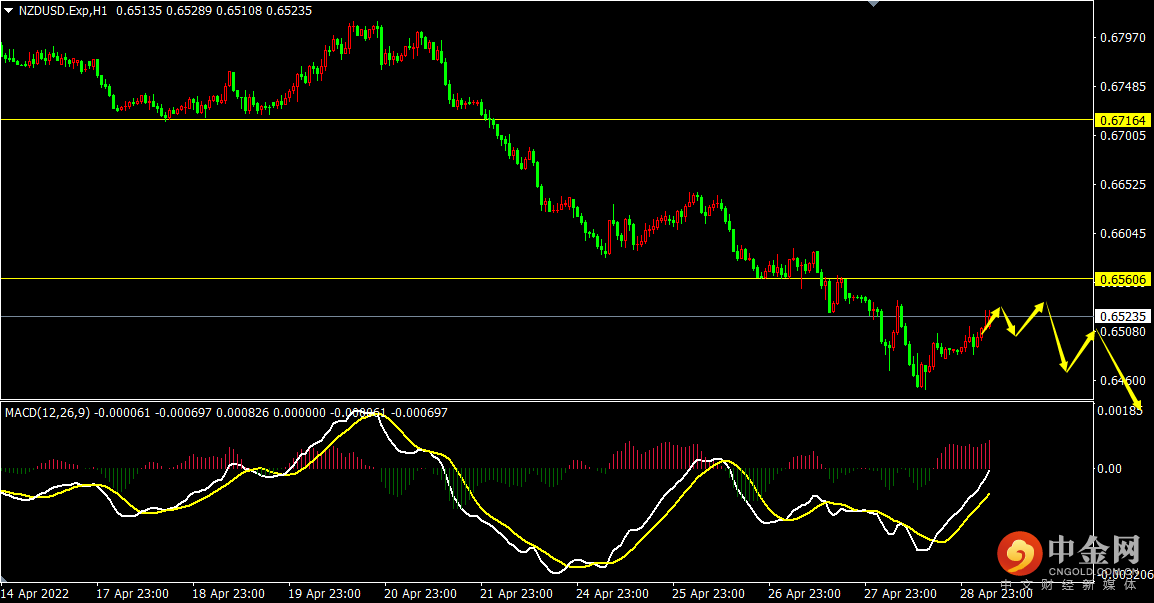Click the current price tag 0.65235

1122,317
